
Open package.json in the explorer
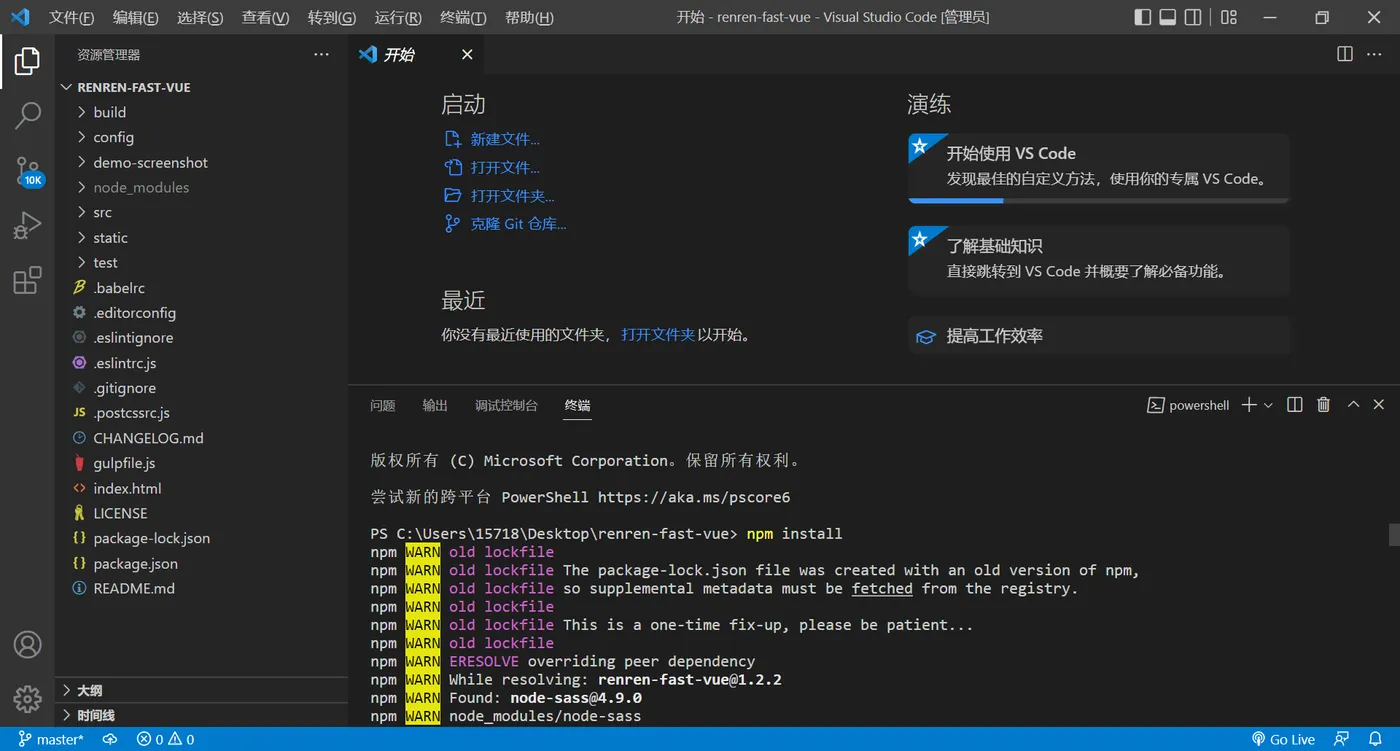coord(202,563)
